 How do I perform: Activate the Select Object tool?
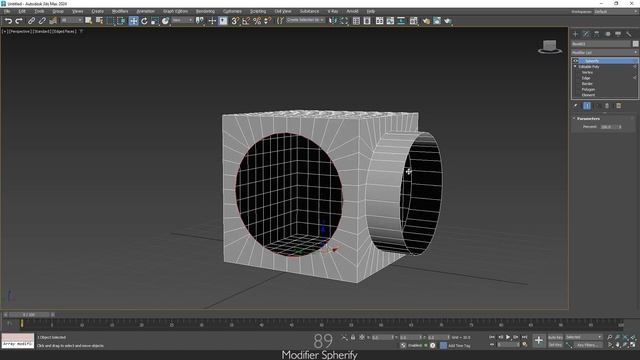89,21
